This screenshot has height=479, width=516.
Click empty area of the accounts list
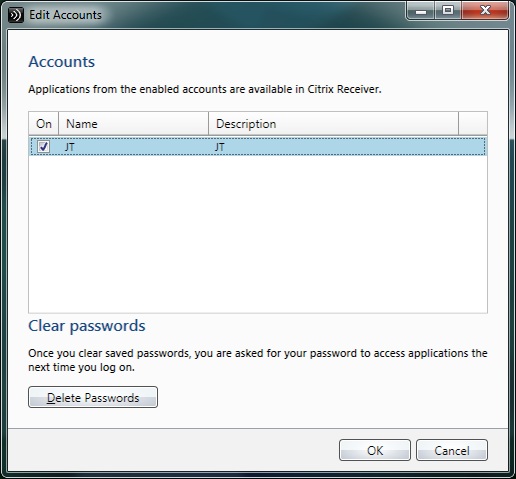(258, 233)
